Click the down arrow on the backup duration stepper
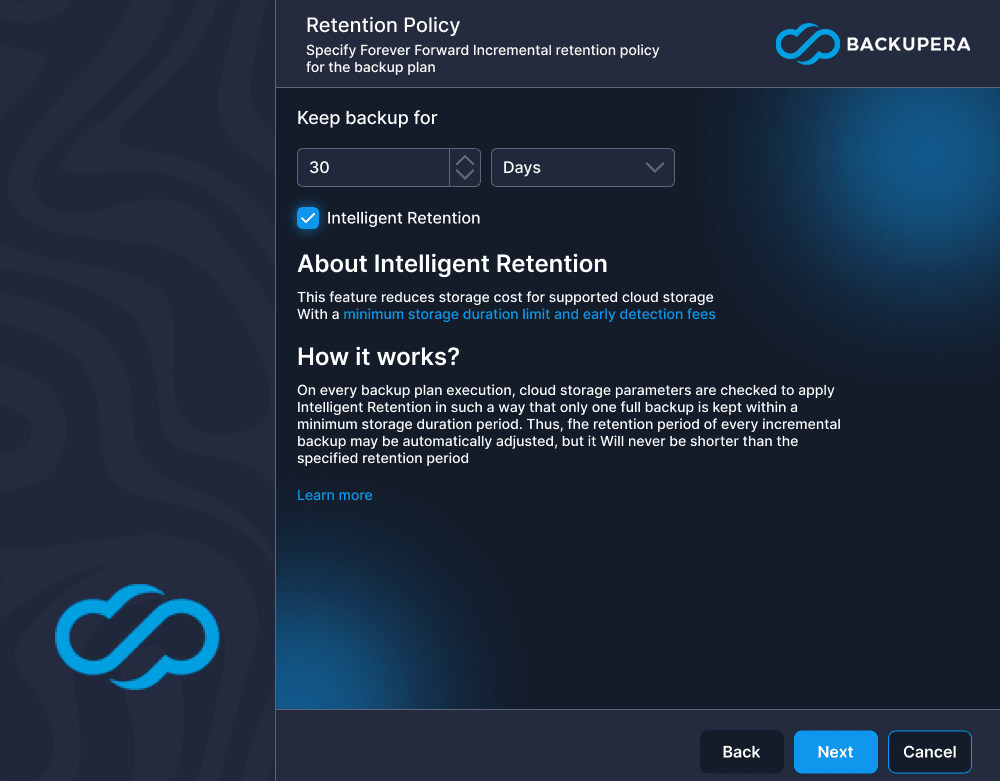This screenshot has height=781, width=1000. (x=464, y=174)
